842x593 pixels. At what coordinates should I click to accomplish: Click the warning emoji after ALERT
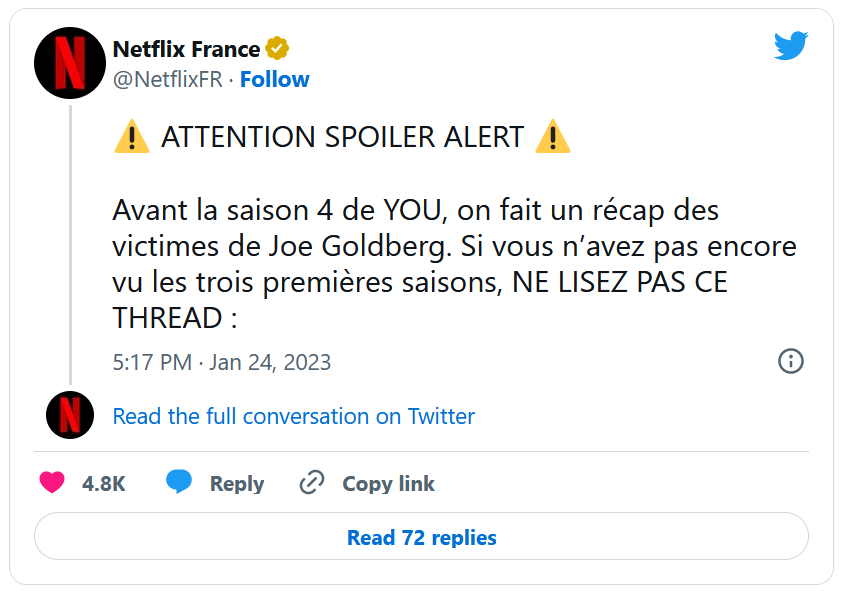coord(552,138)
